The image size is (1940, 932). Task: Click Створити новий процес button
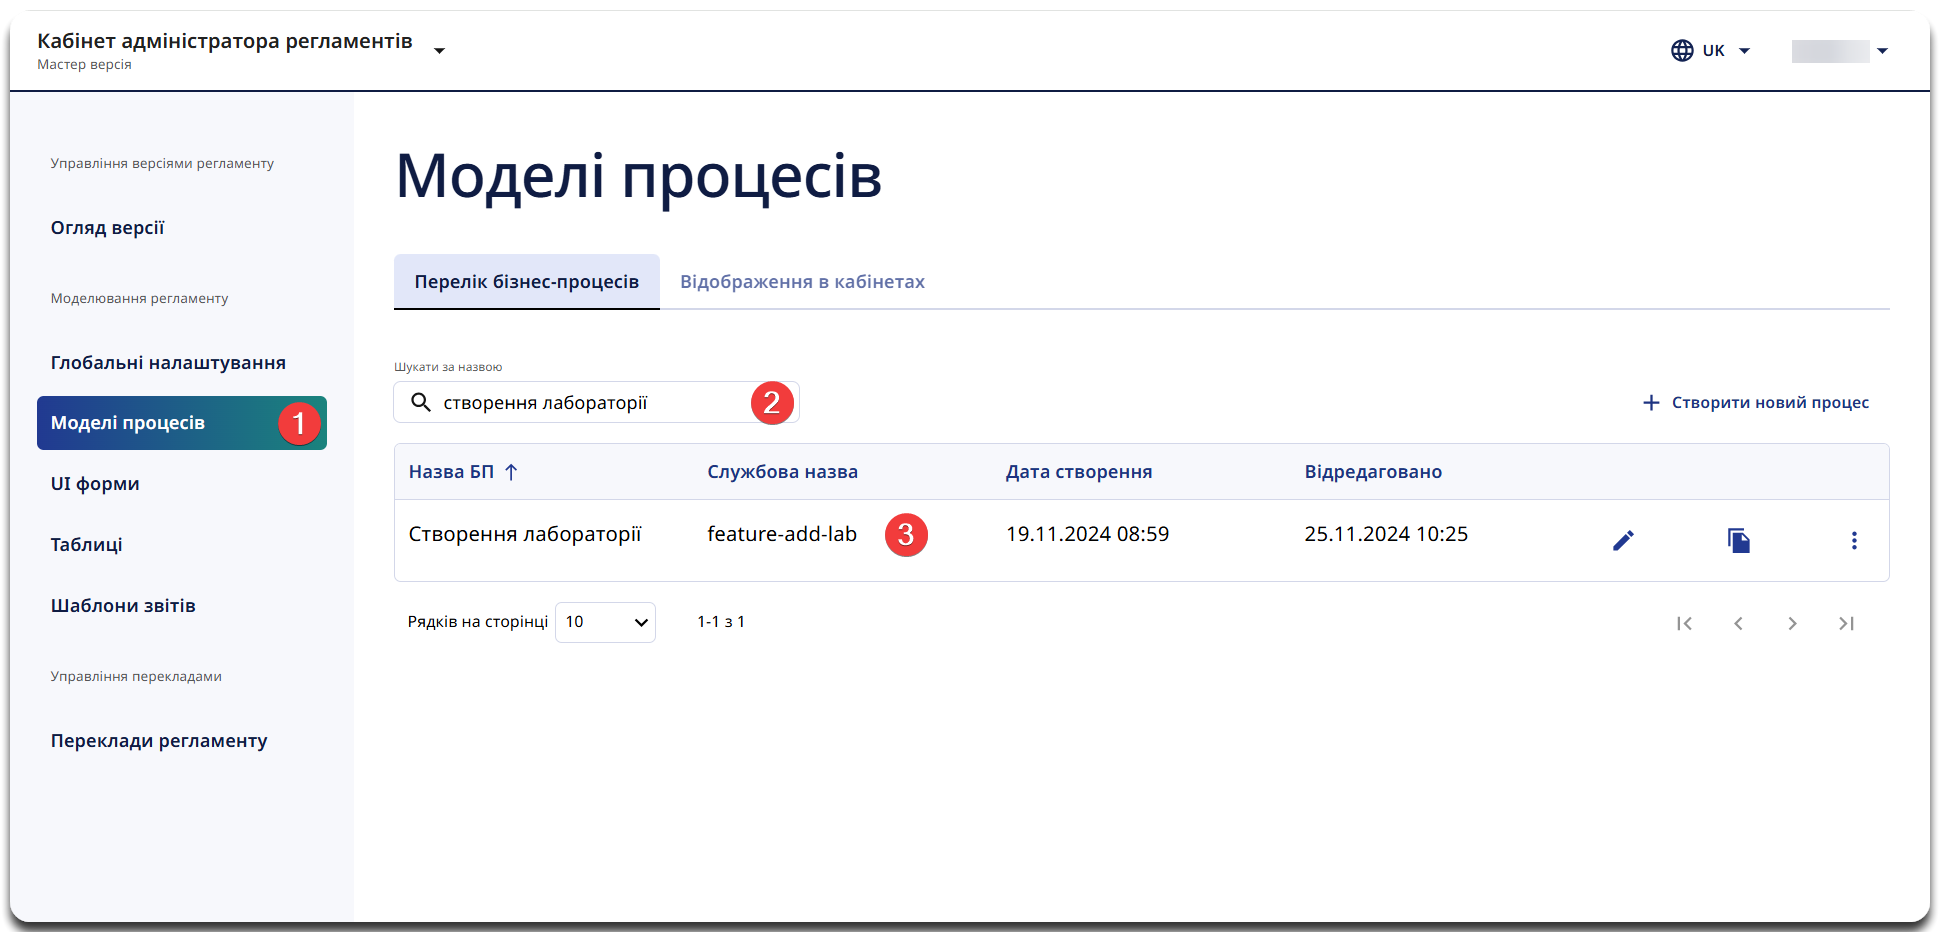coord(1755,403)
